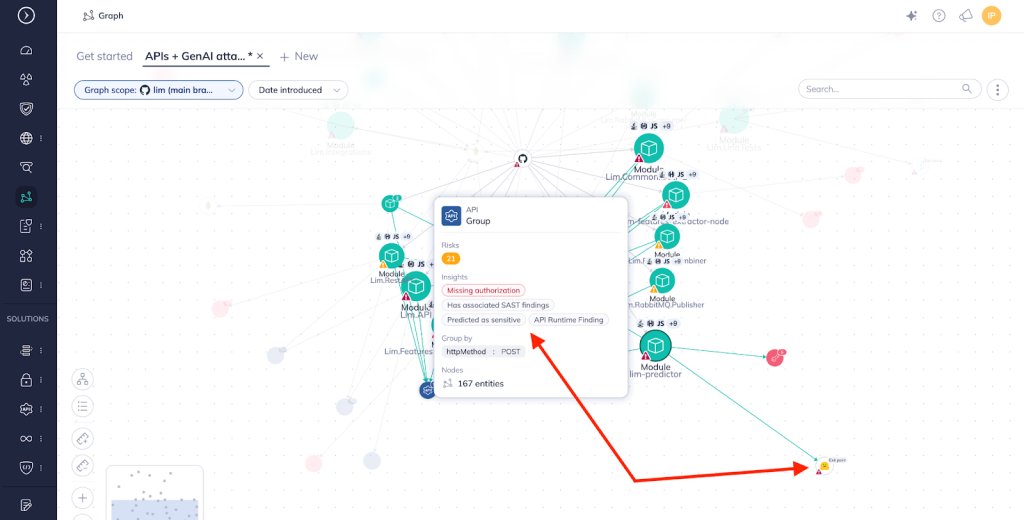Viewport: 1024px width, 520px height.
Task: Open the Graph scope dropdown
Action: [158, 90]
